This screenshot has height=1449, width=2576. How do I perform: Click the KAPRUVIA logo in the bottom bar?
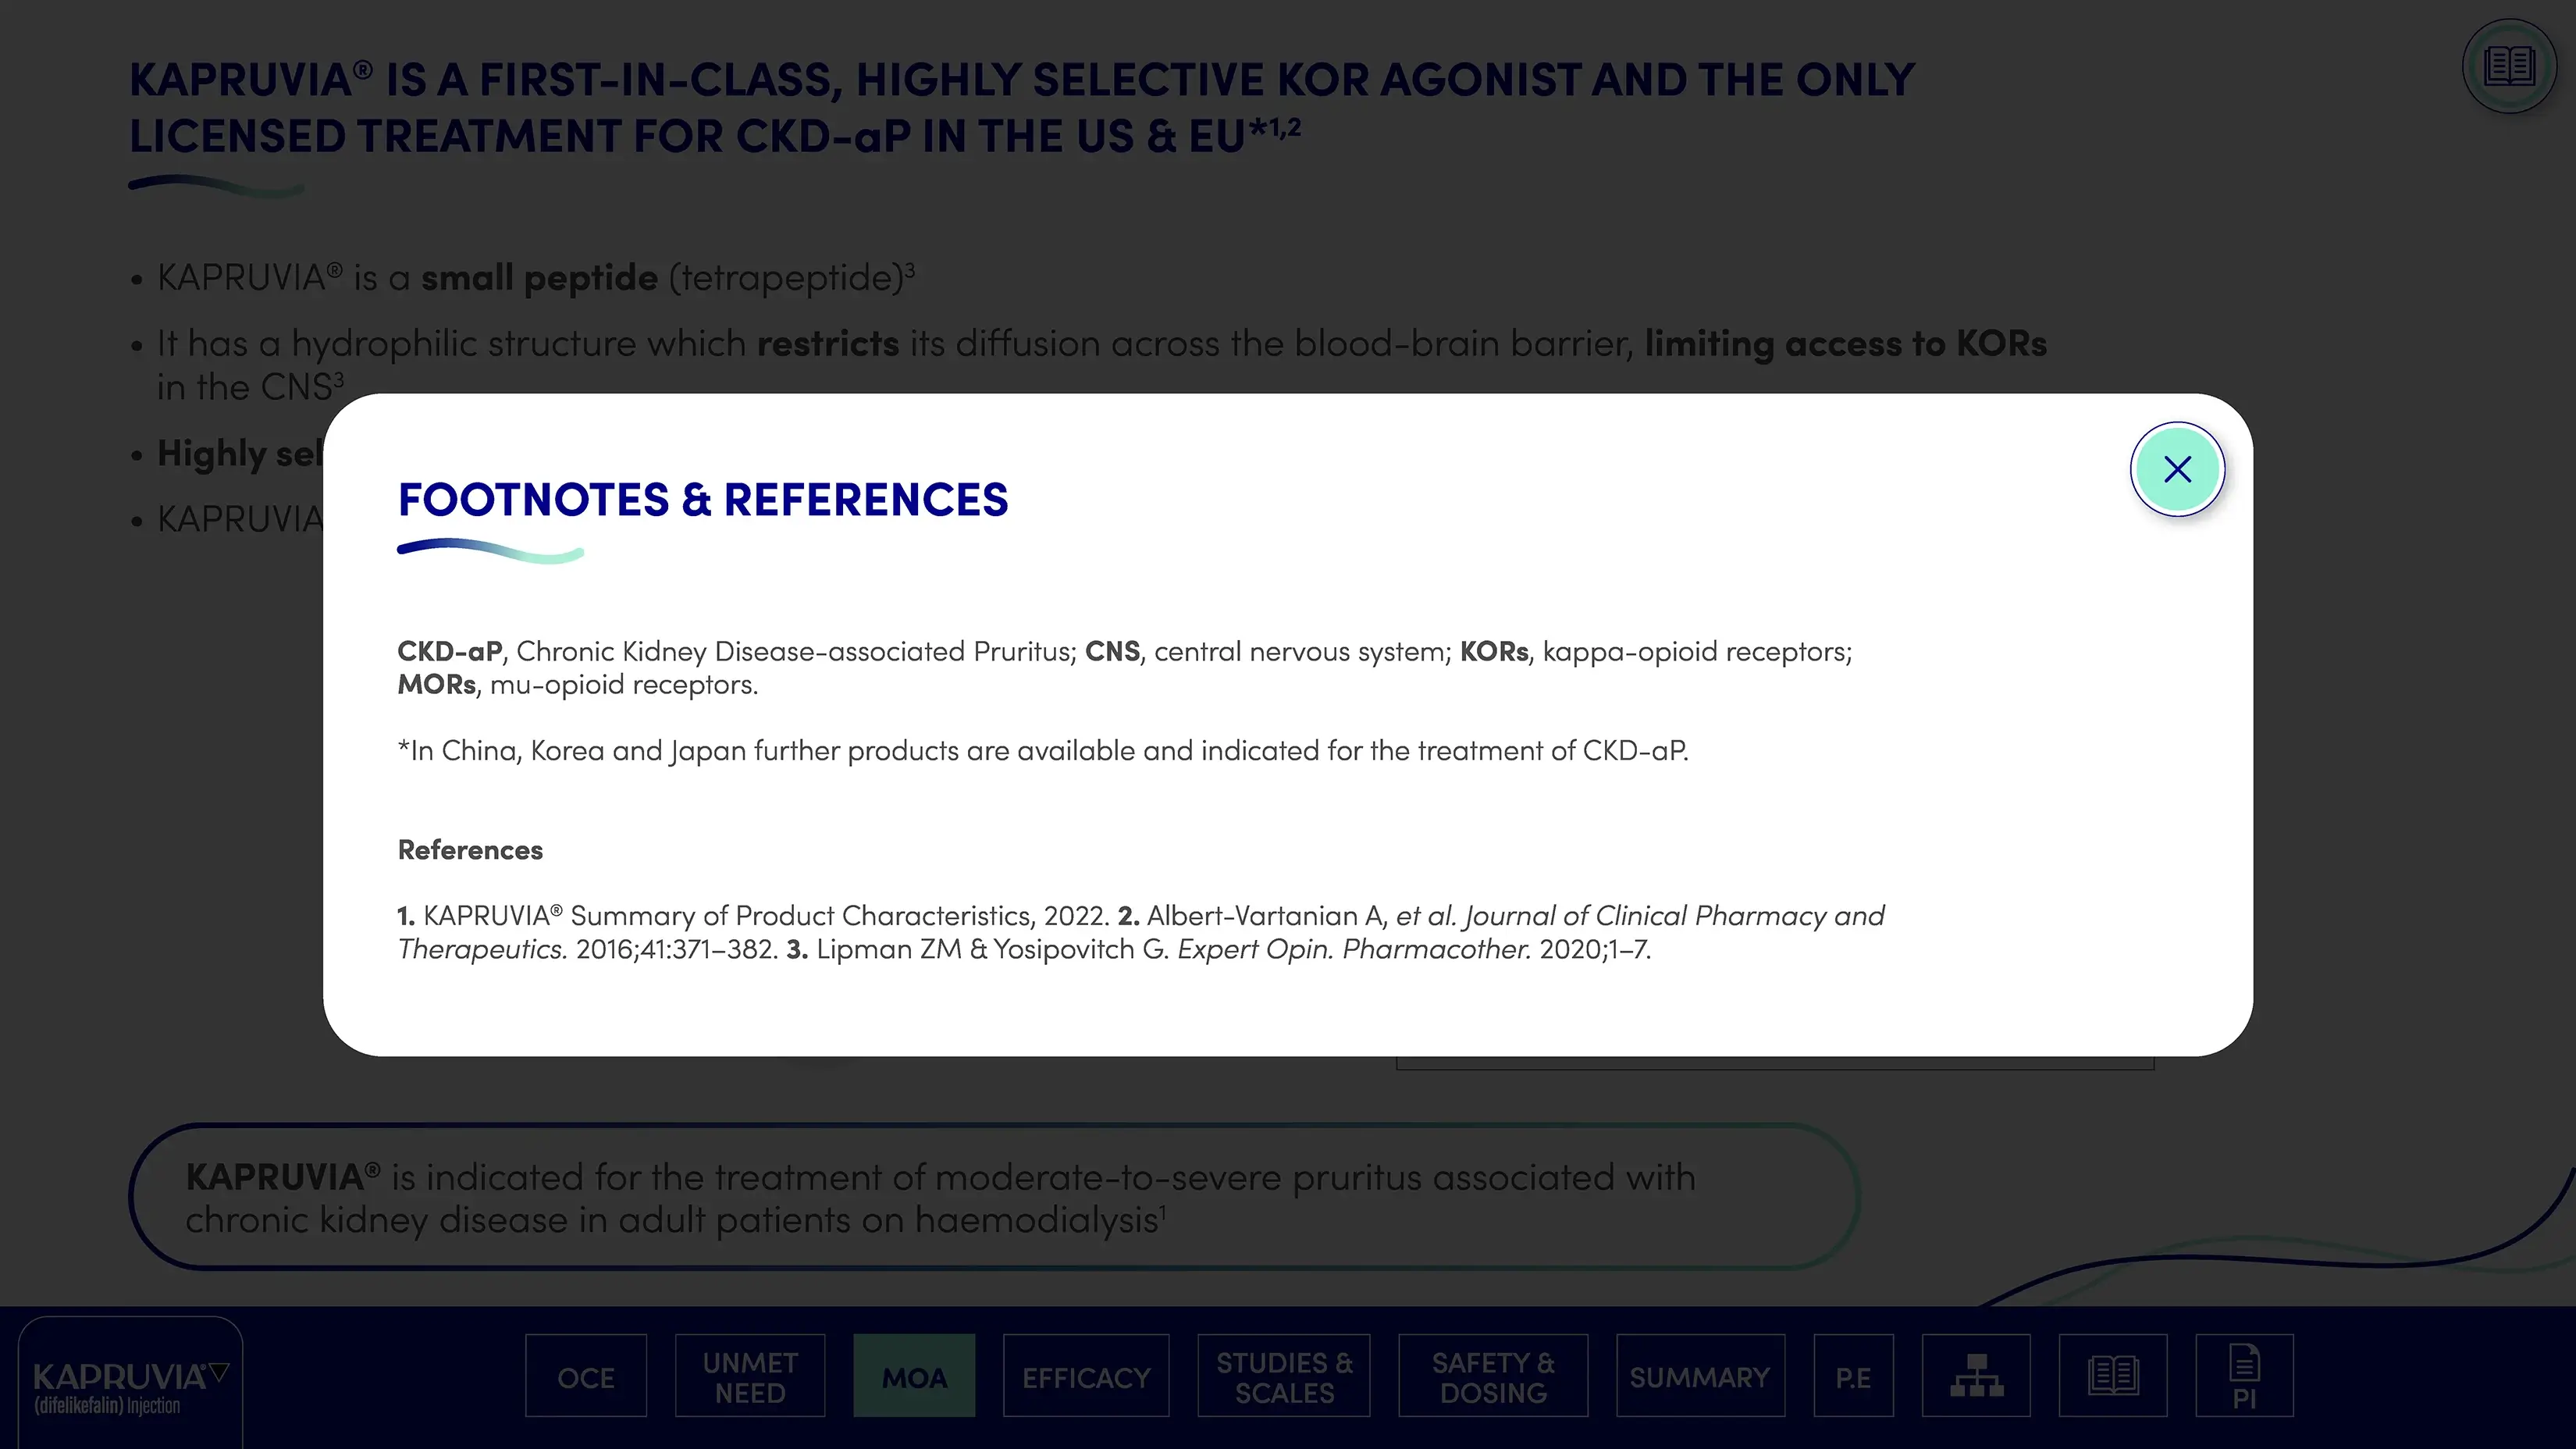tap(130, 1385)
